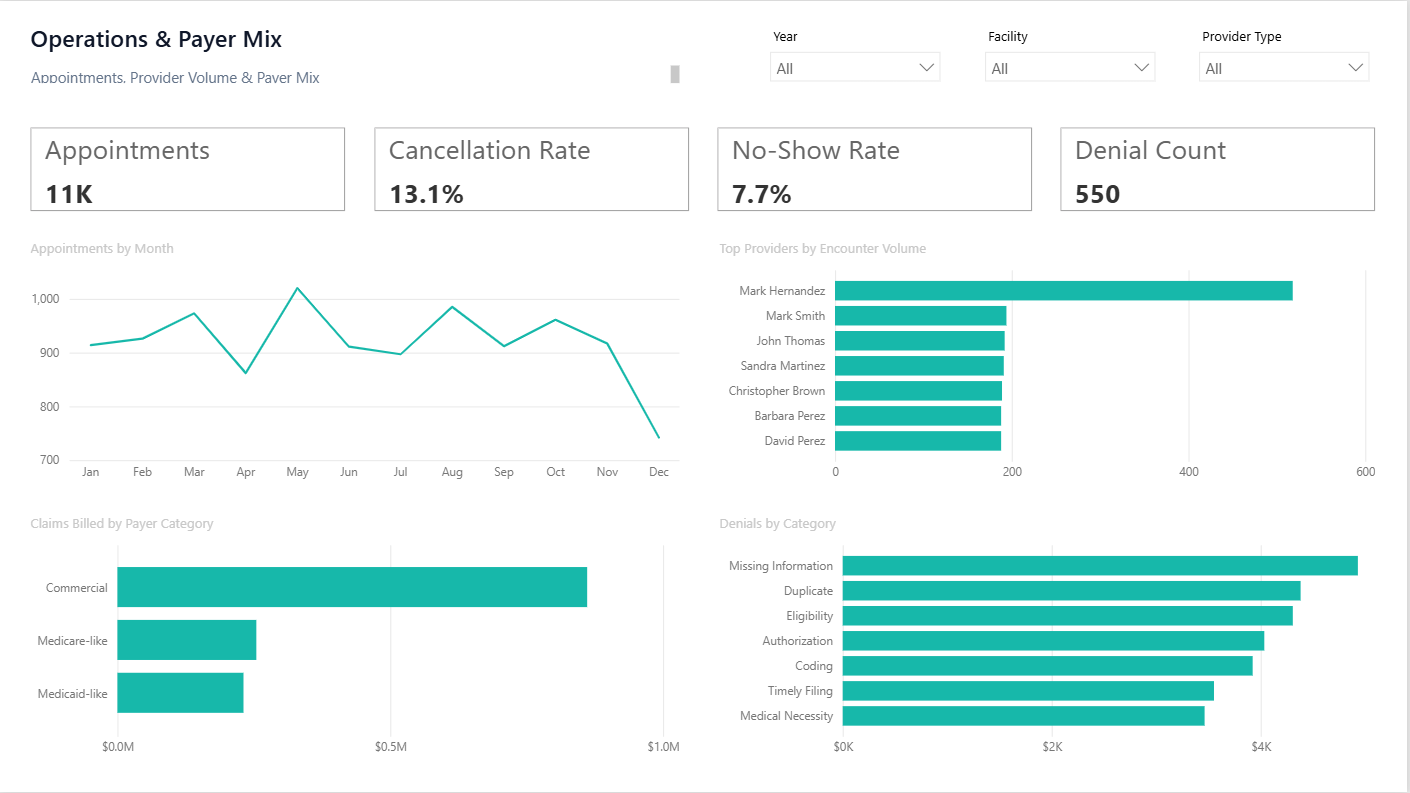Image resolution: width=1410 pixels, height=793 pixels.
Task: Open the Year filter dropdown
Action: (x=855, y=68)
